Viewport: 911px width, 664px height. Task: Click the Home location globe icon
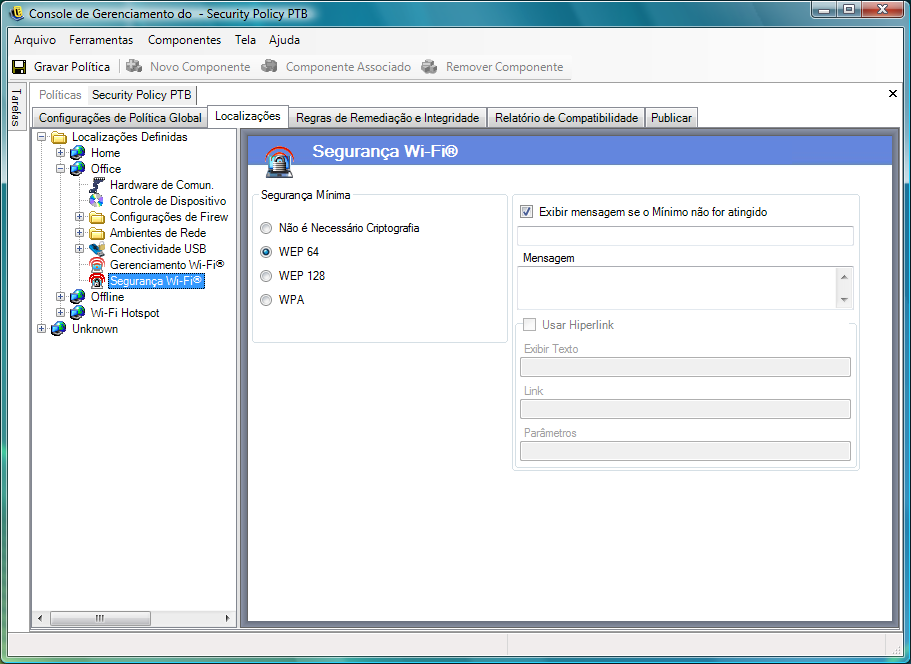pos(77,153)
